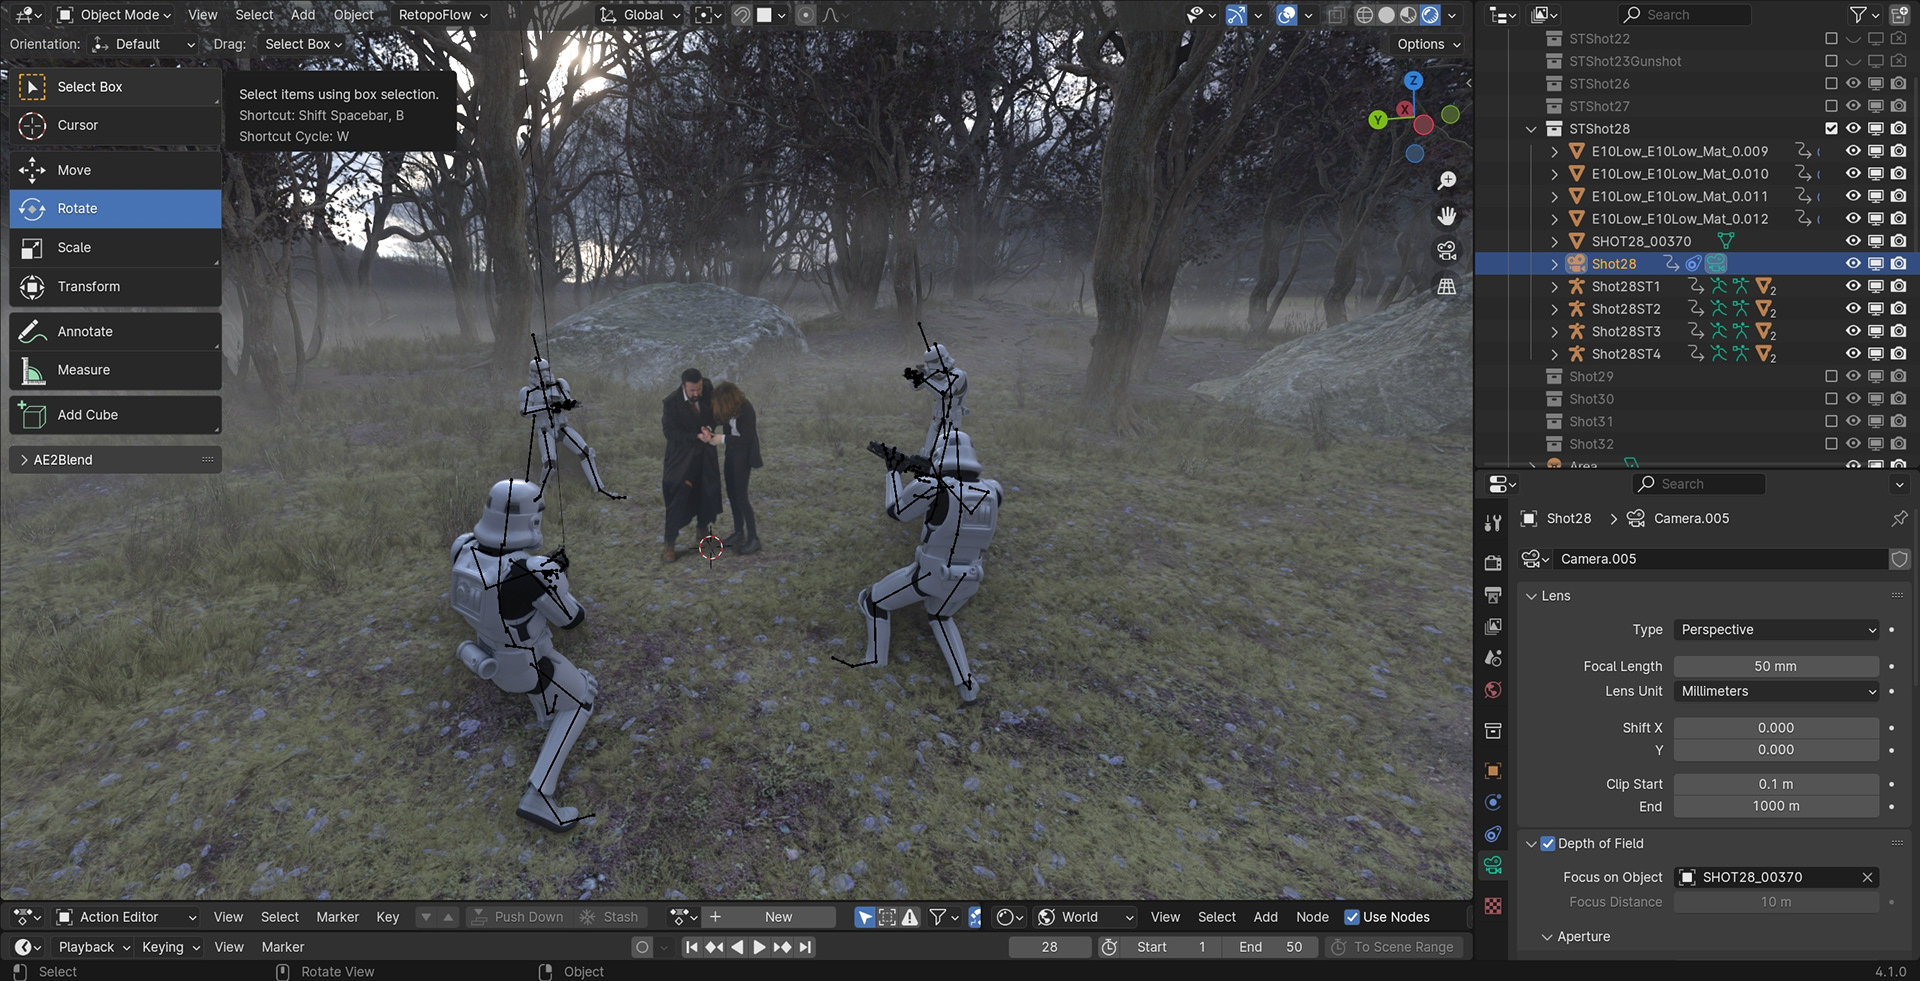Hide the SHOT28_00370 object eye icon
Viewport: 1920px width, 981px height.
point(1853,241)
